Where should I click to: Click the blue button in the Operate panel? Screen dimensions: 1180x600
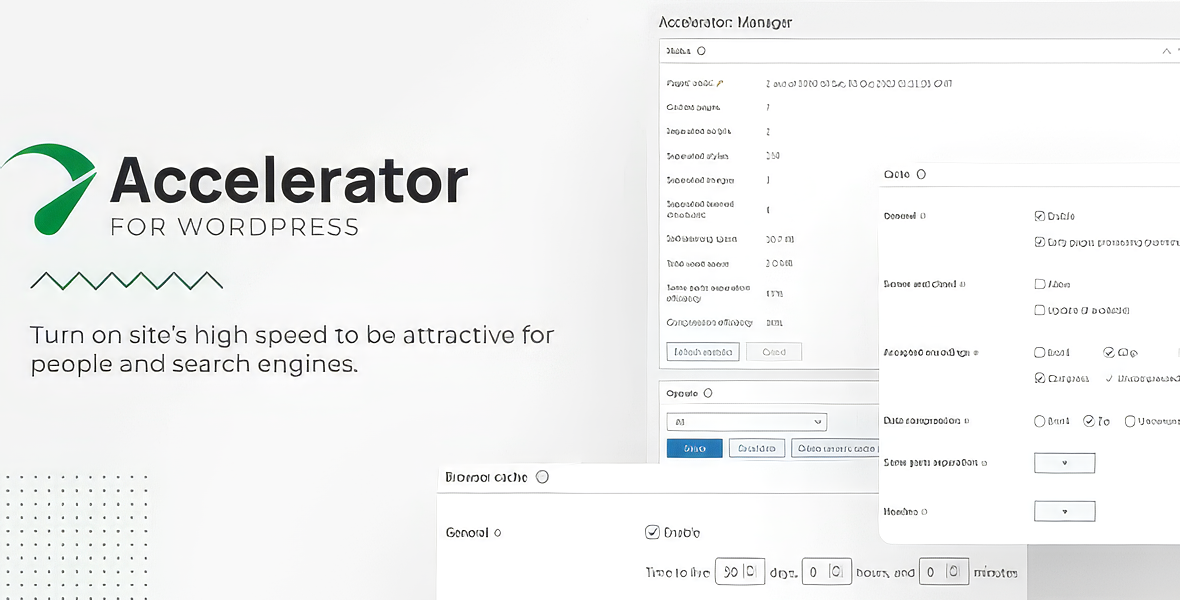[x=695, y=449]
